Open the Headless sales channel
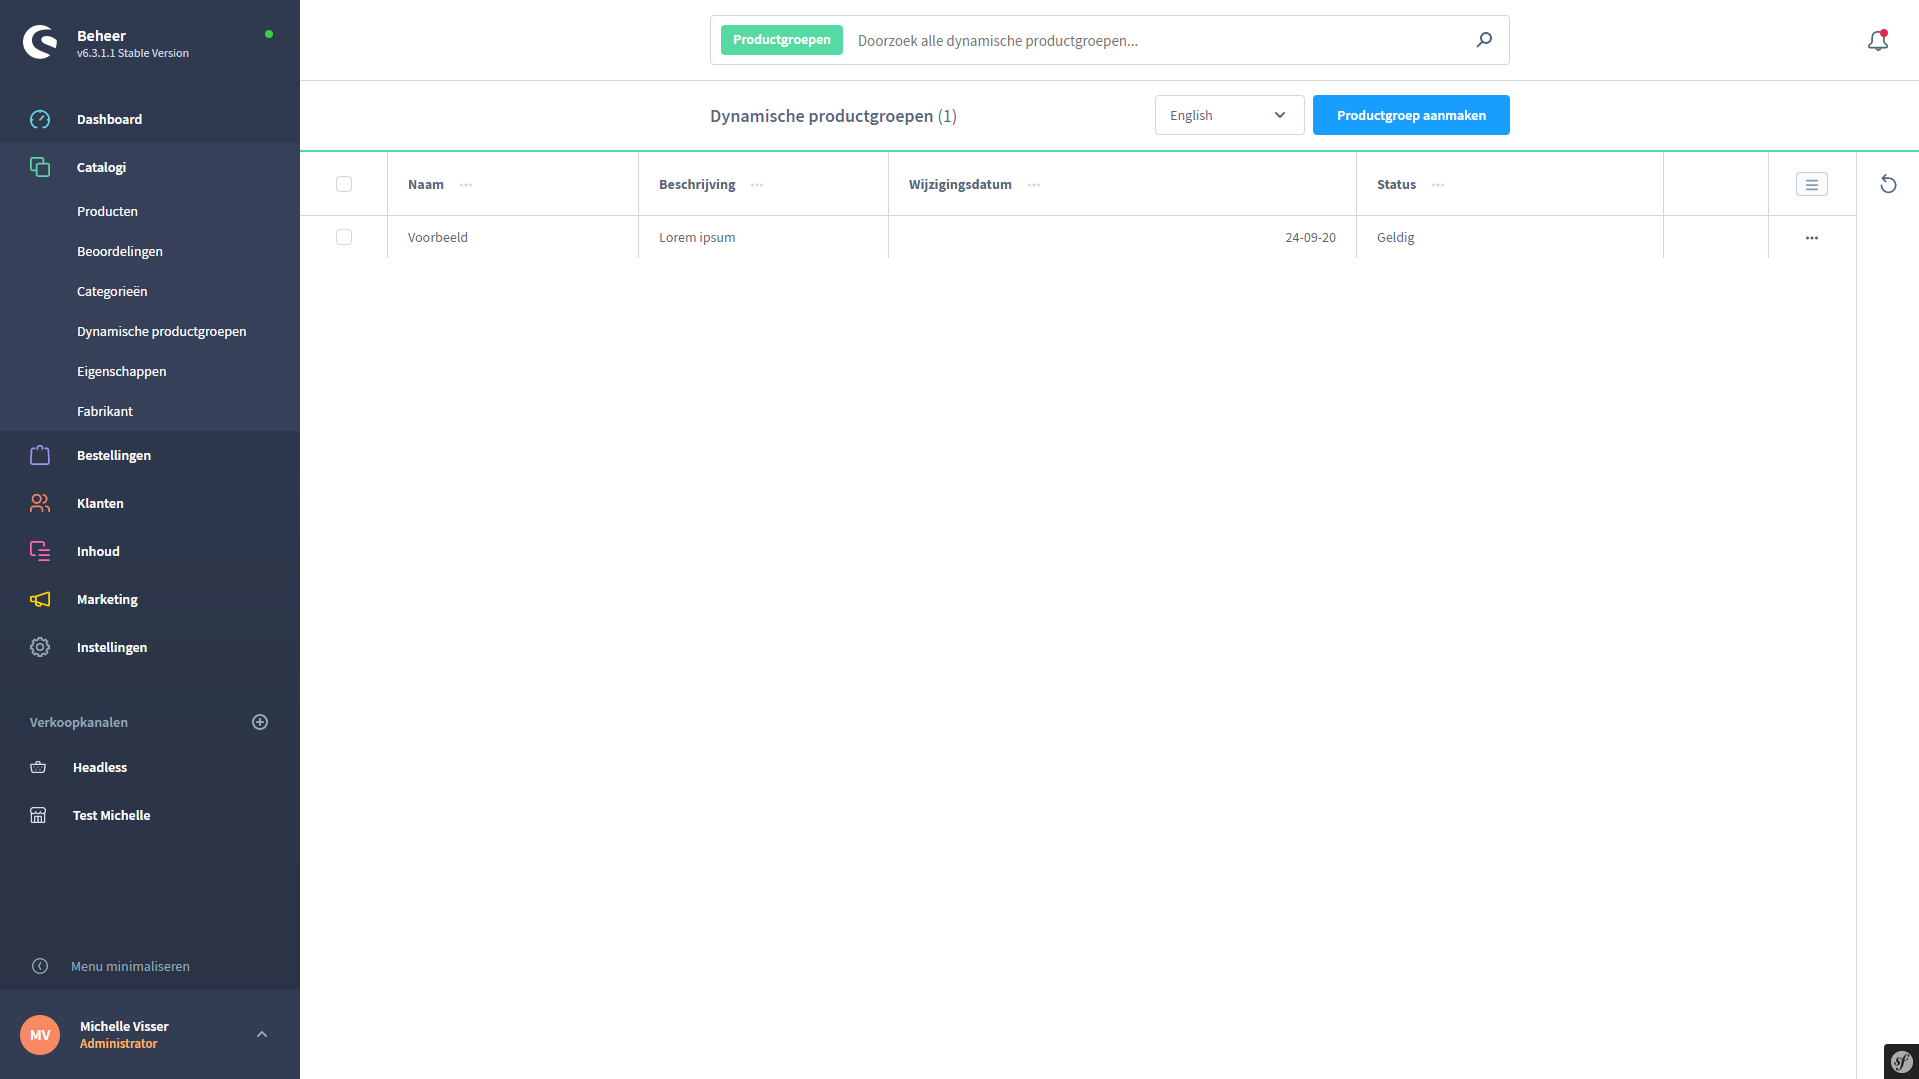This screenshot has width=1919, height=1079. (x=100, y=768)
